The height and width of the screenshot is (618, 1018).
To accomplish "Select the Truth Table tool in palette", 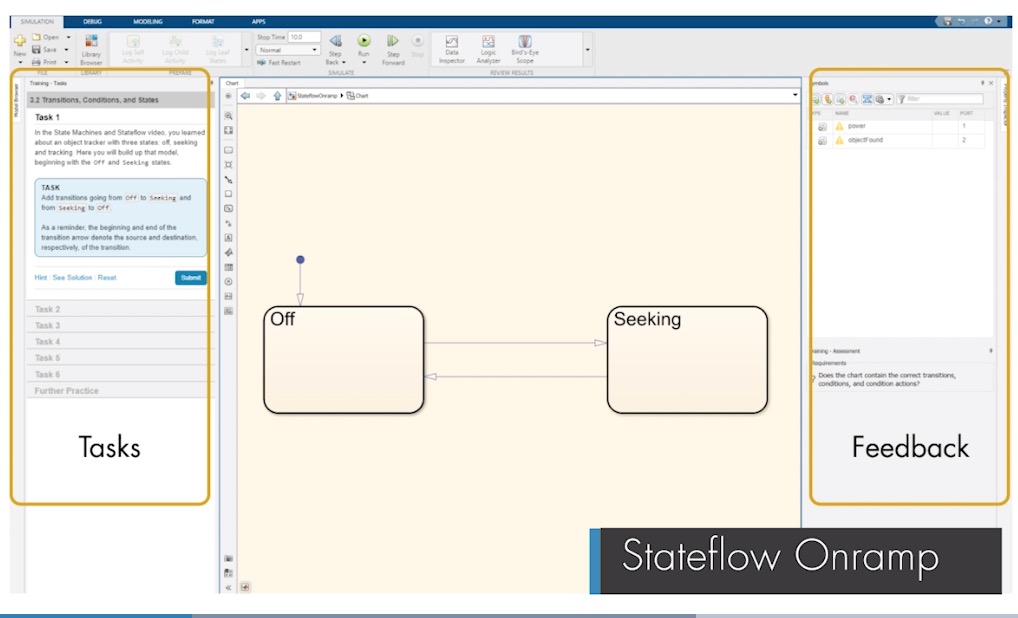I will point(229,267).
